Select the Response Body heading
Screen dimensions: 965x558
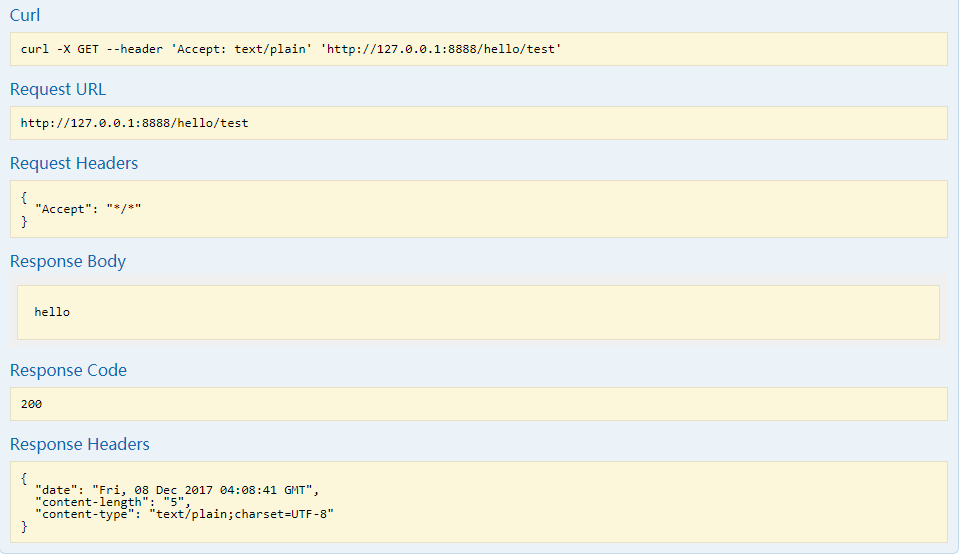[68, 261]
